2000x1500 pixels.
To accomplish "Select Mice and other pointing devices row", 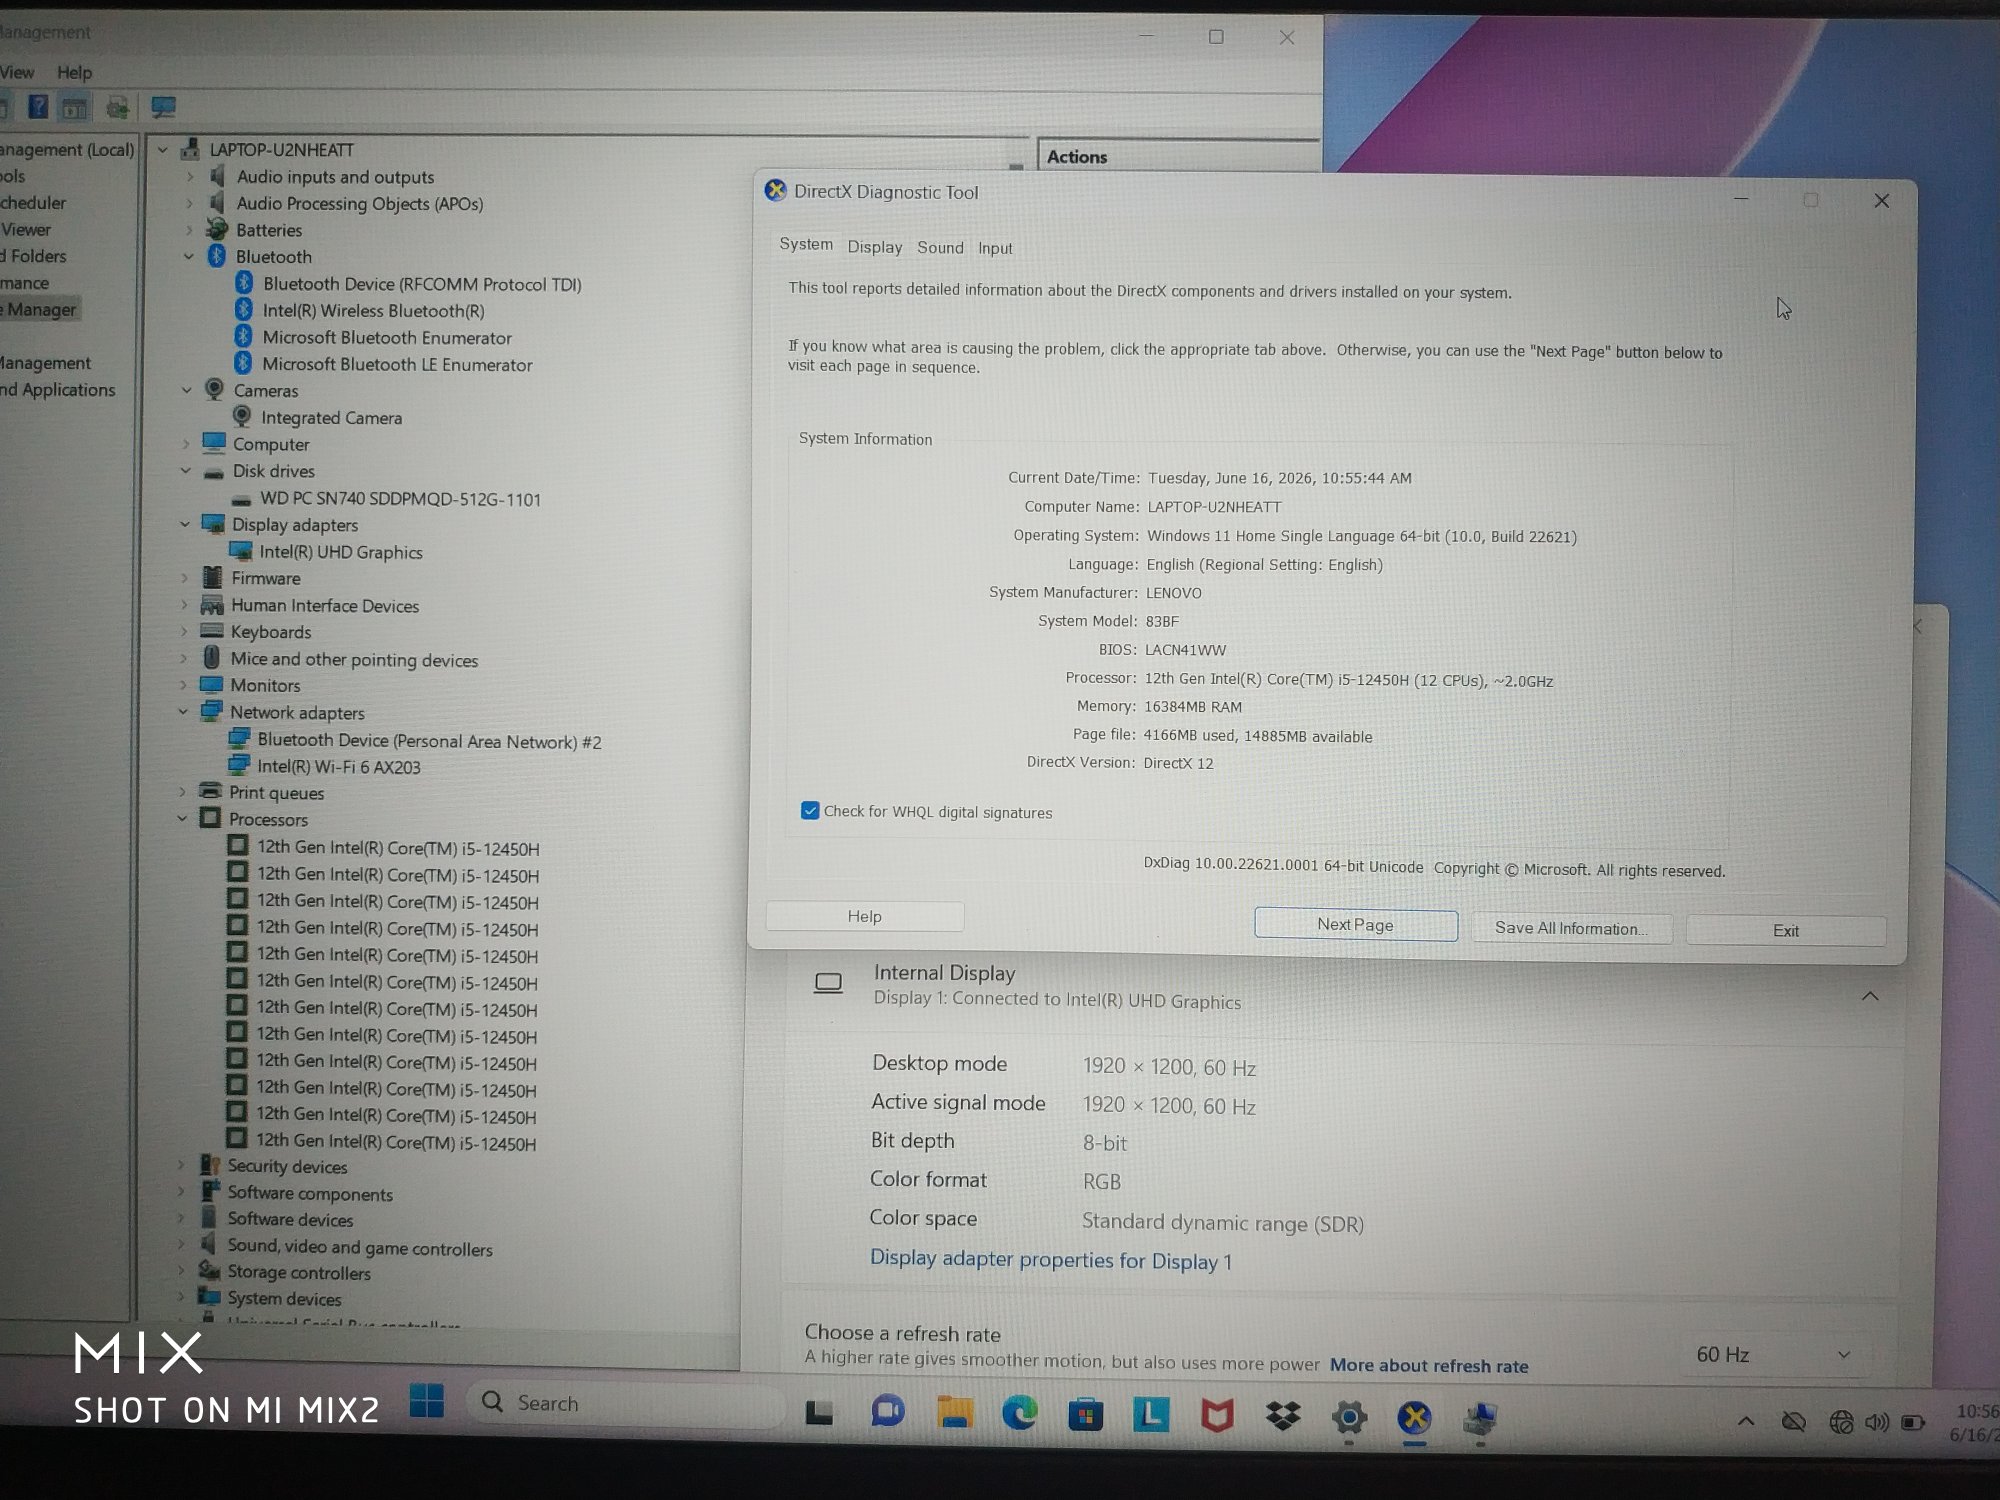I will click(x=354, y=660).
